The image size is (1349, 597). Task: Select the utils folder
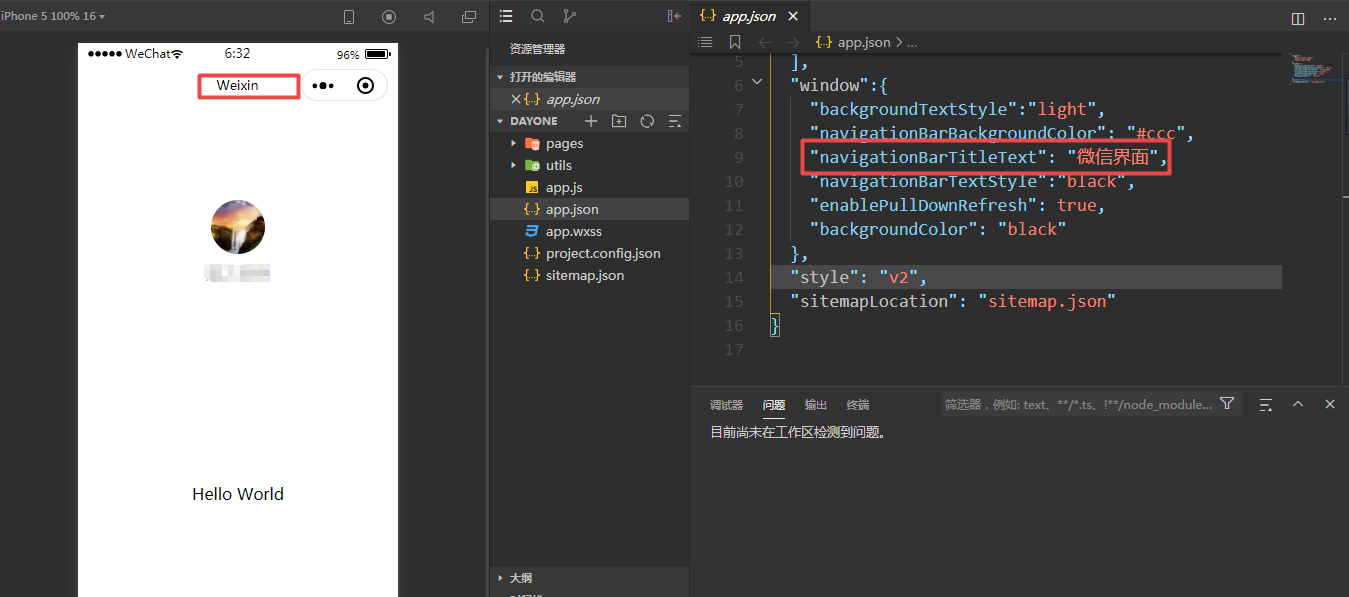559,165
